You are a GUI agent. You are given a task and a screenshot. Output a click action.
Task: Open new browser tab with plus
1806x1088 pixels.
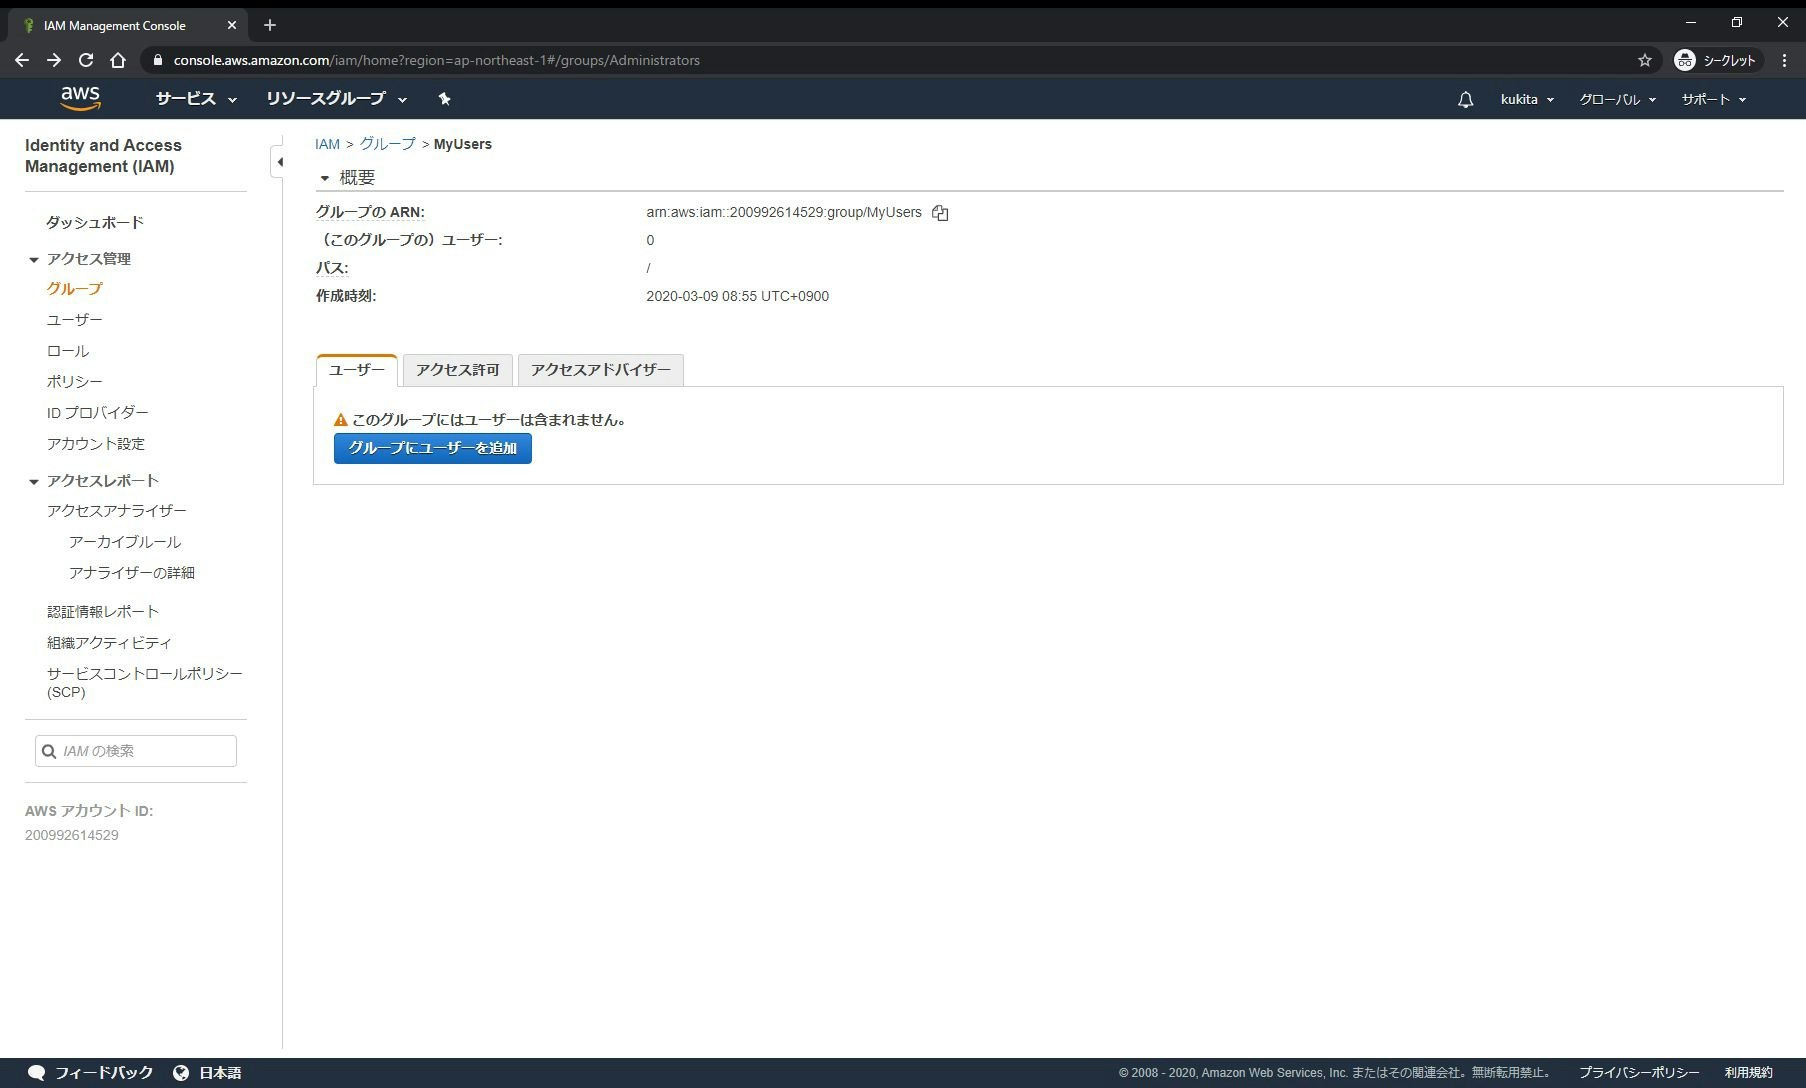(x=269, y=25)
